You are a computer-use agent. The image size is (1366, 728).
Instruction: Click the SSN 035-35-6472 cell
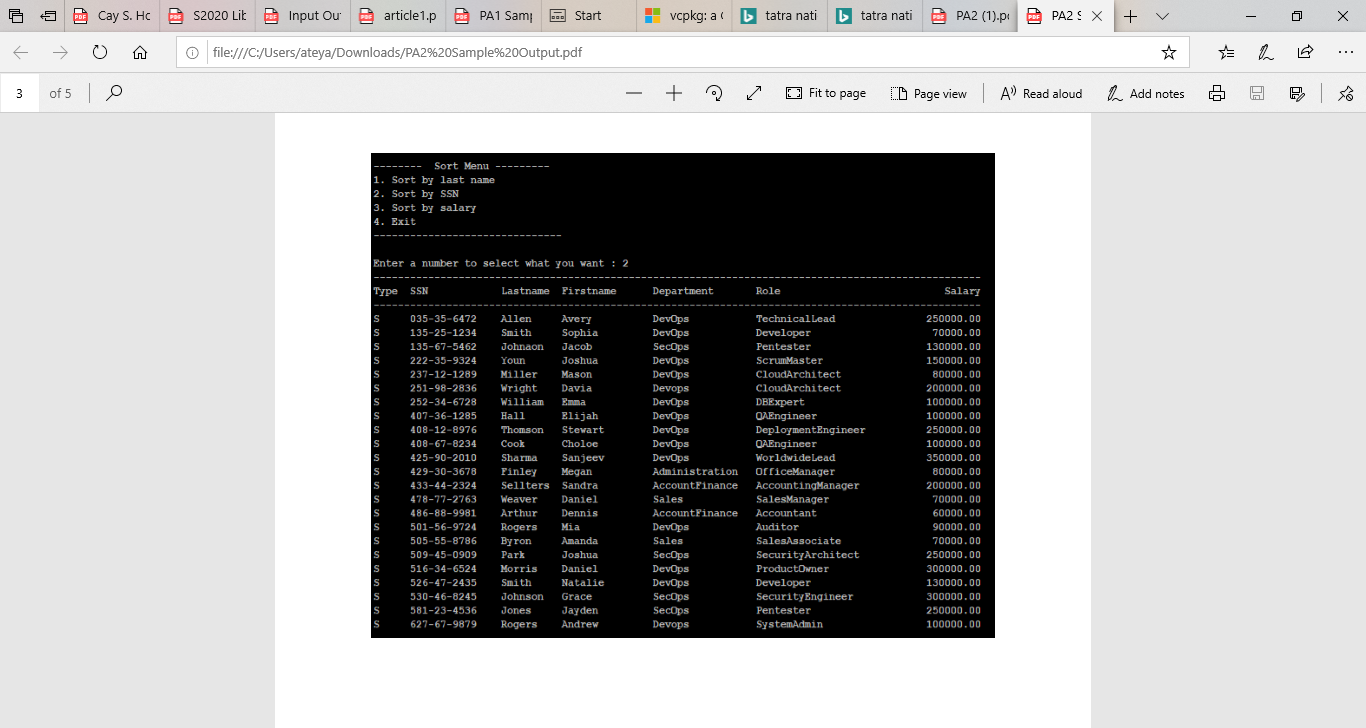click(443, 319)
